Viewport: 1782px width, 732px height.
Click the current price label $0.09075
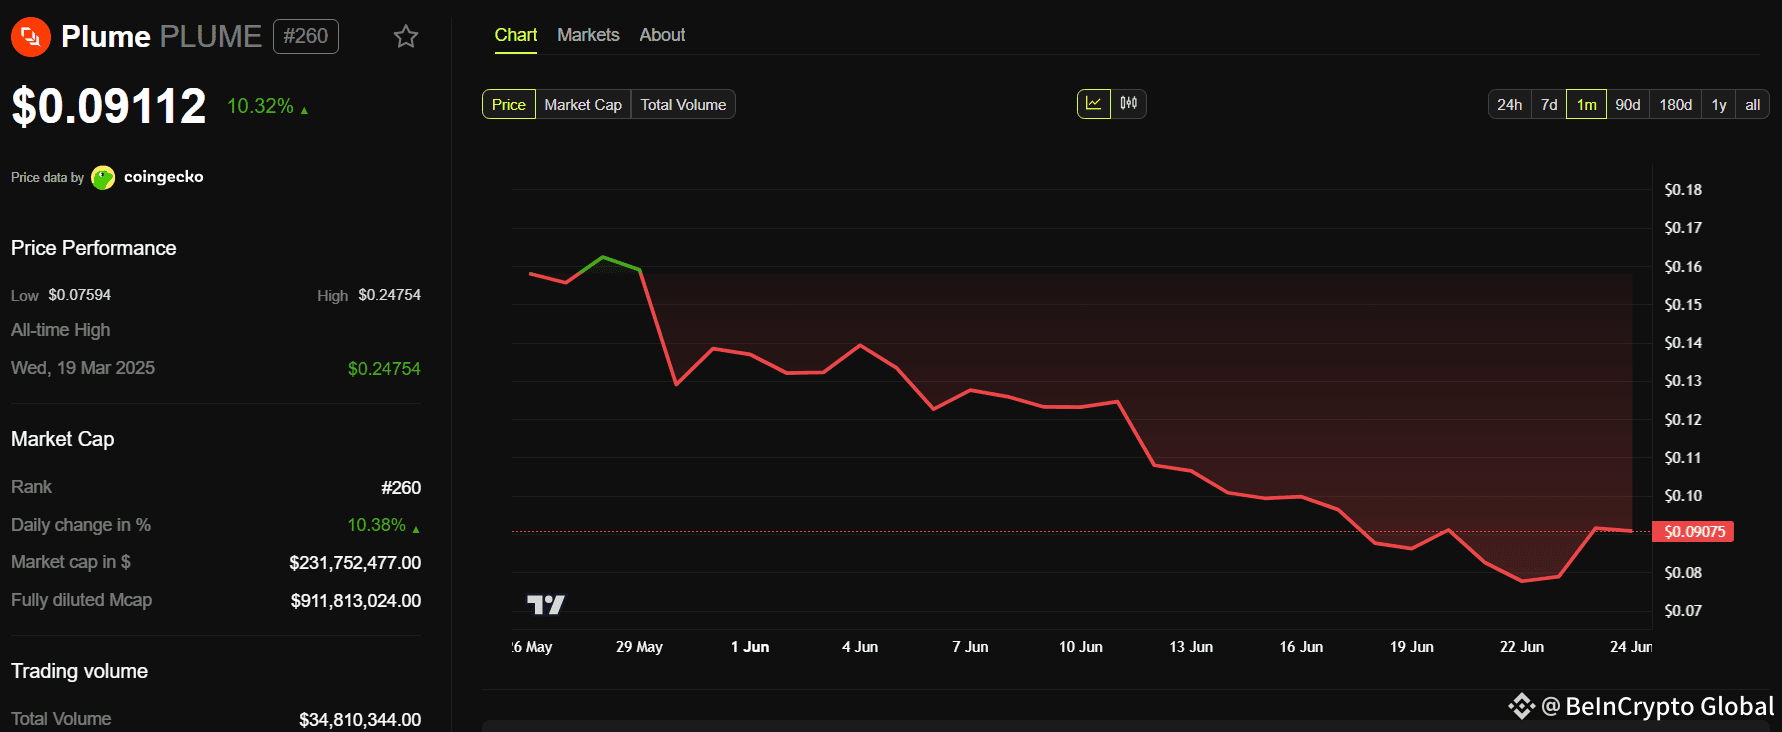pos(1694,531)
